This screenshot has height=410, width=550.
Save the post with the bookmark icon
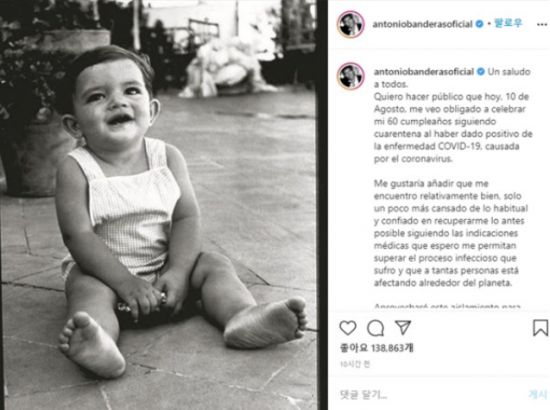click(x=541, y=328)
